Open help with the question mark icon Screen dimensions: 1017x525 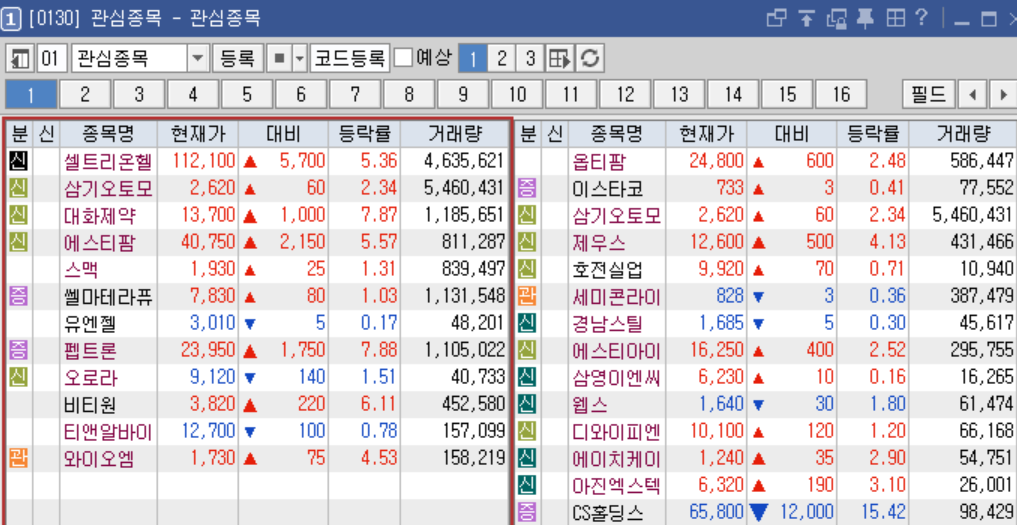[x=922, y=18]
